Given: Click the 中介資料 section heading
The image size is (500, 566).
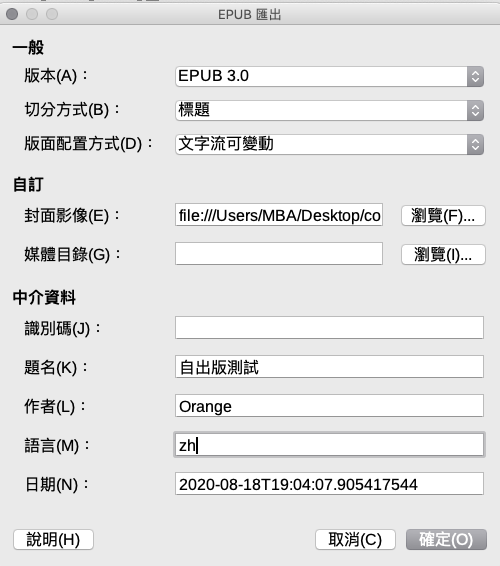Looking at the screenshot, I should (44, 298).
